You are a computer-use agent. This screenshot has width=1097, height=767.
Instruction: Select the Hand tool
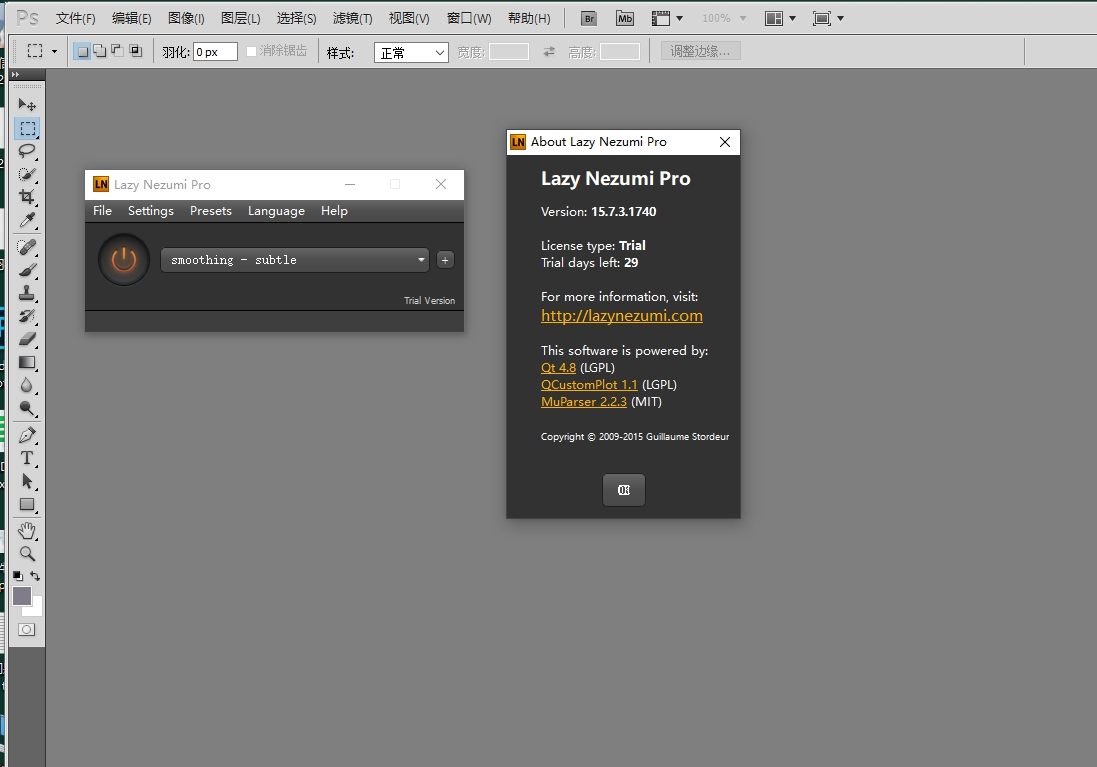tap(27, 530)
